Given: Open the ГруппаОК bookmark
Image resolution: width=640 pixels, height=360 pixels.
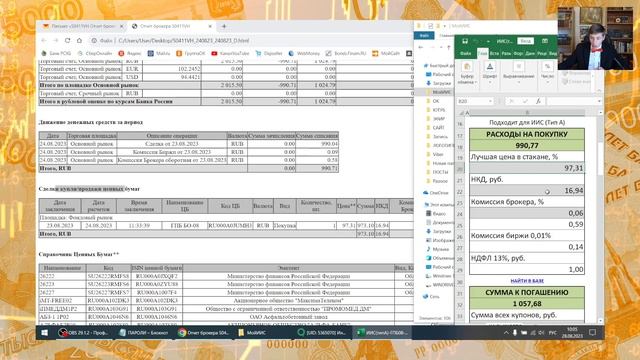Looking at the screenshot, I should pos(191,53).
